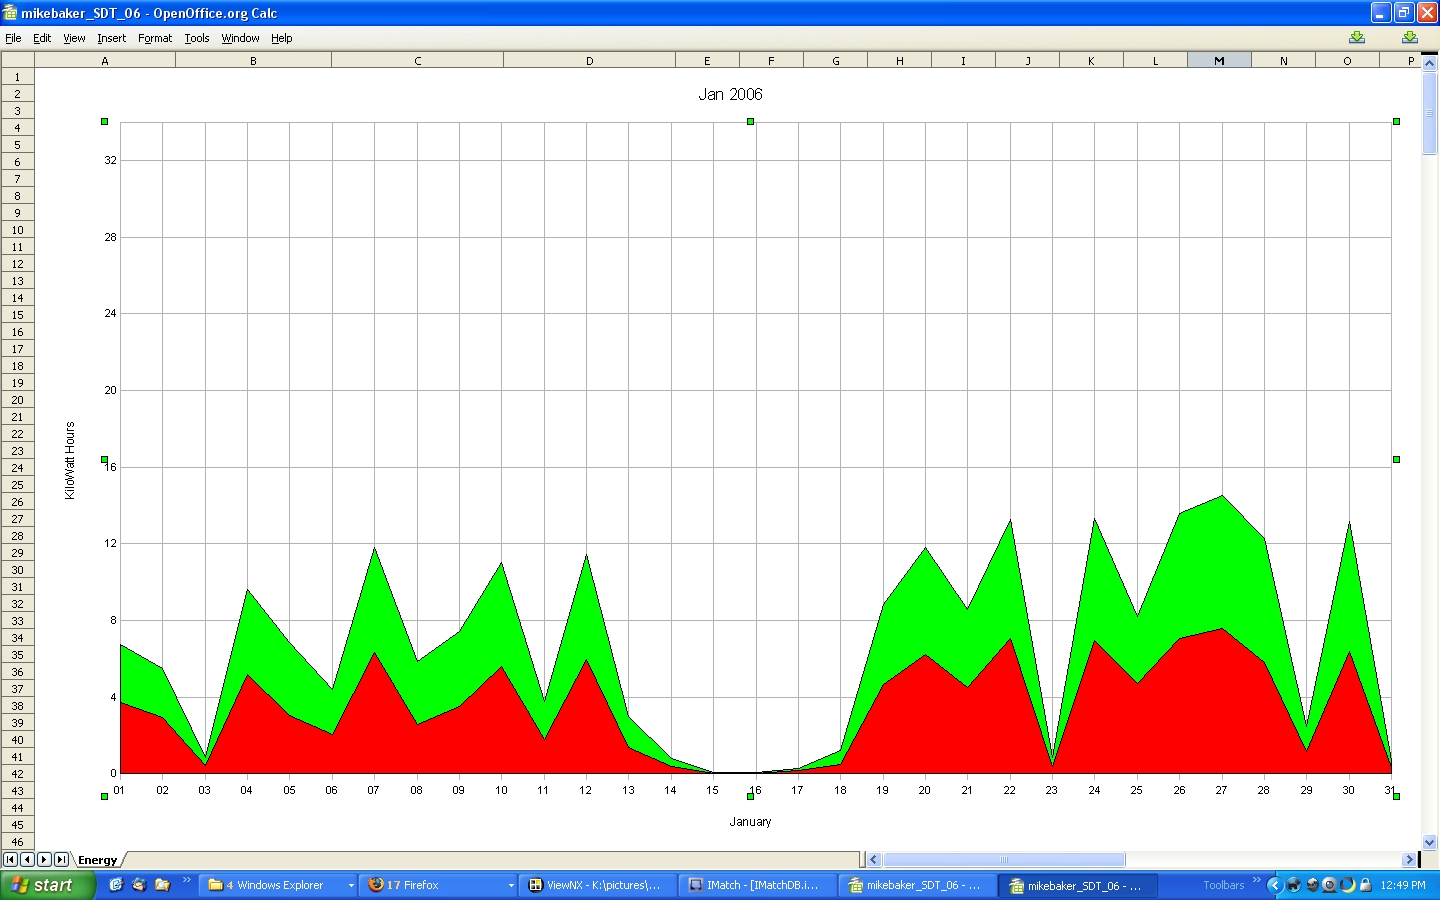
Task: Expand the Windows Explorer taskbar group
Action: point(350,885)
